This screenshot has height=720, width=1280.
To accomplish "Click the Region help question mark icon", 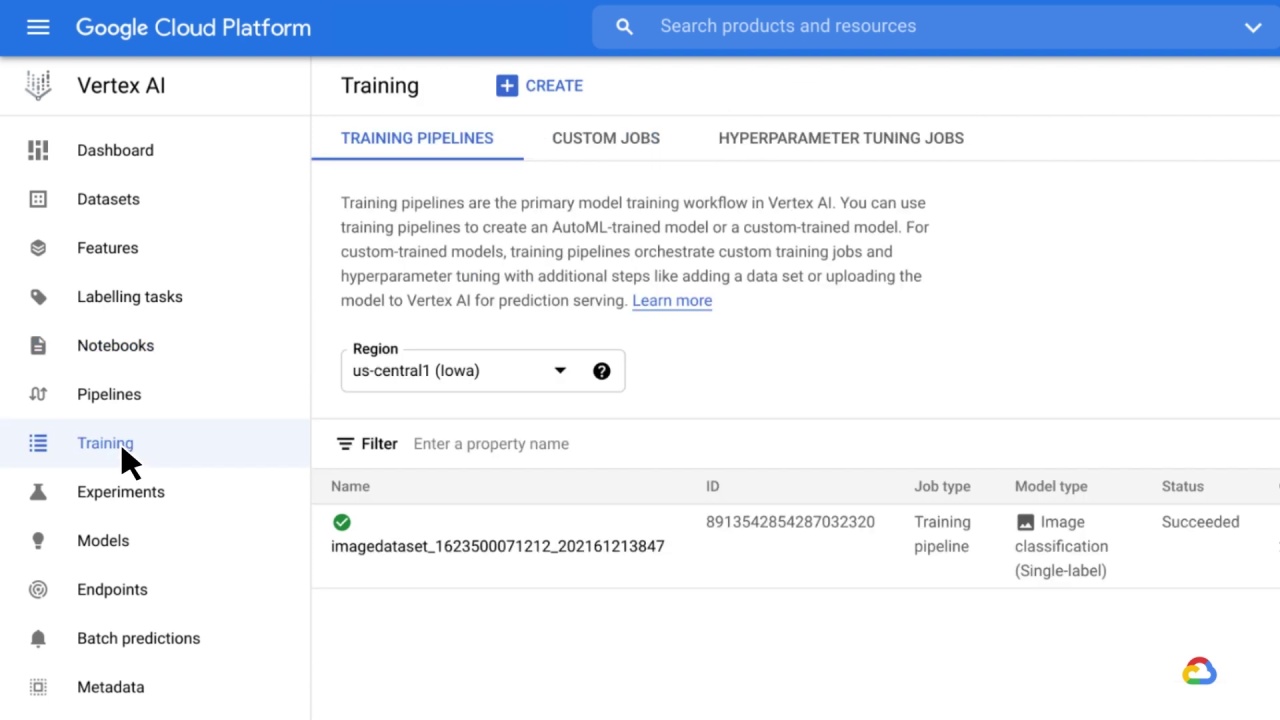I will pyautogui.click(x=601, y=371).
